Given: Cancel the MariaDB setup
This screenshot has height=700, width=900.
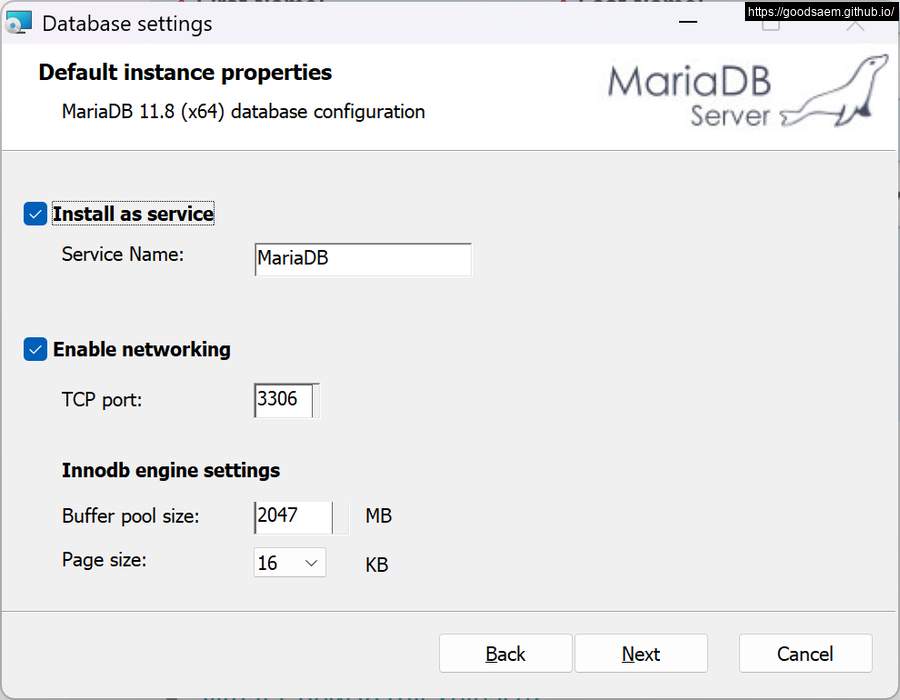Looking at the screenshot, I should point(805,654).
